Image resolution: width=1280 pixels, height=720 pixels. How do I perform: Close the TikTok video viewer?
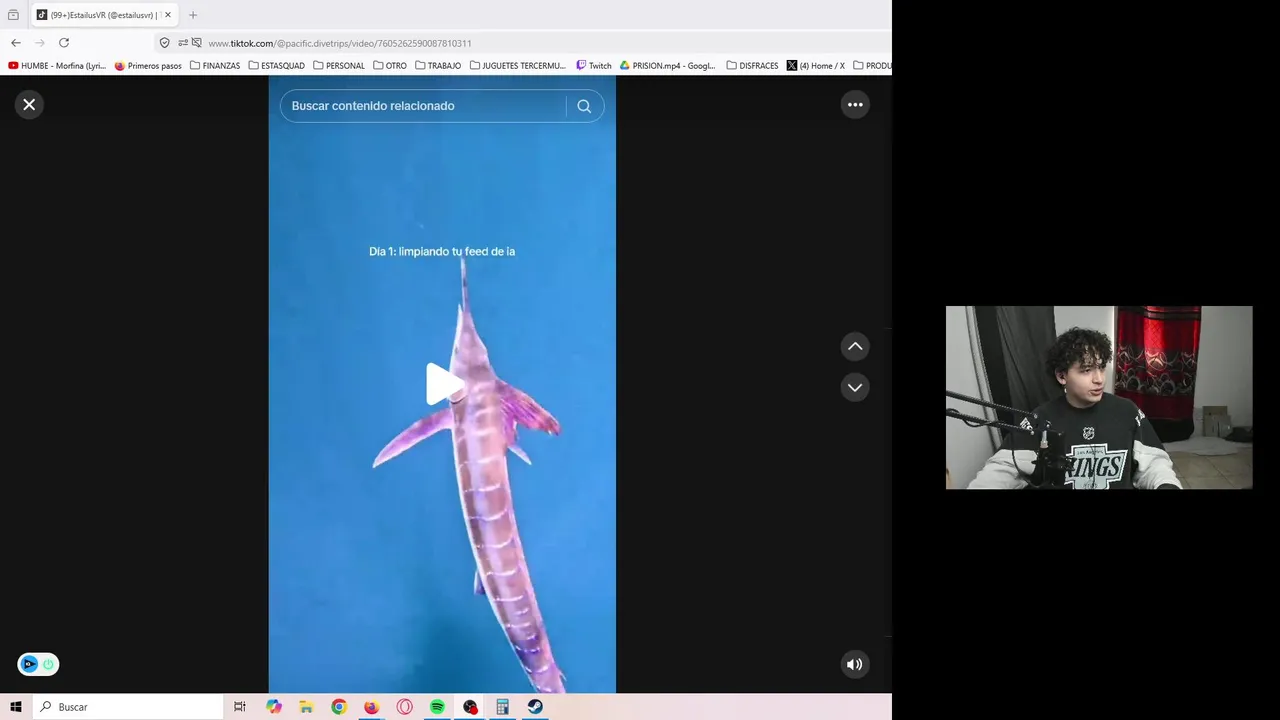[29, 104]
